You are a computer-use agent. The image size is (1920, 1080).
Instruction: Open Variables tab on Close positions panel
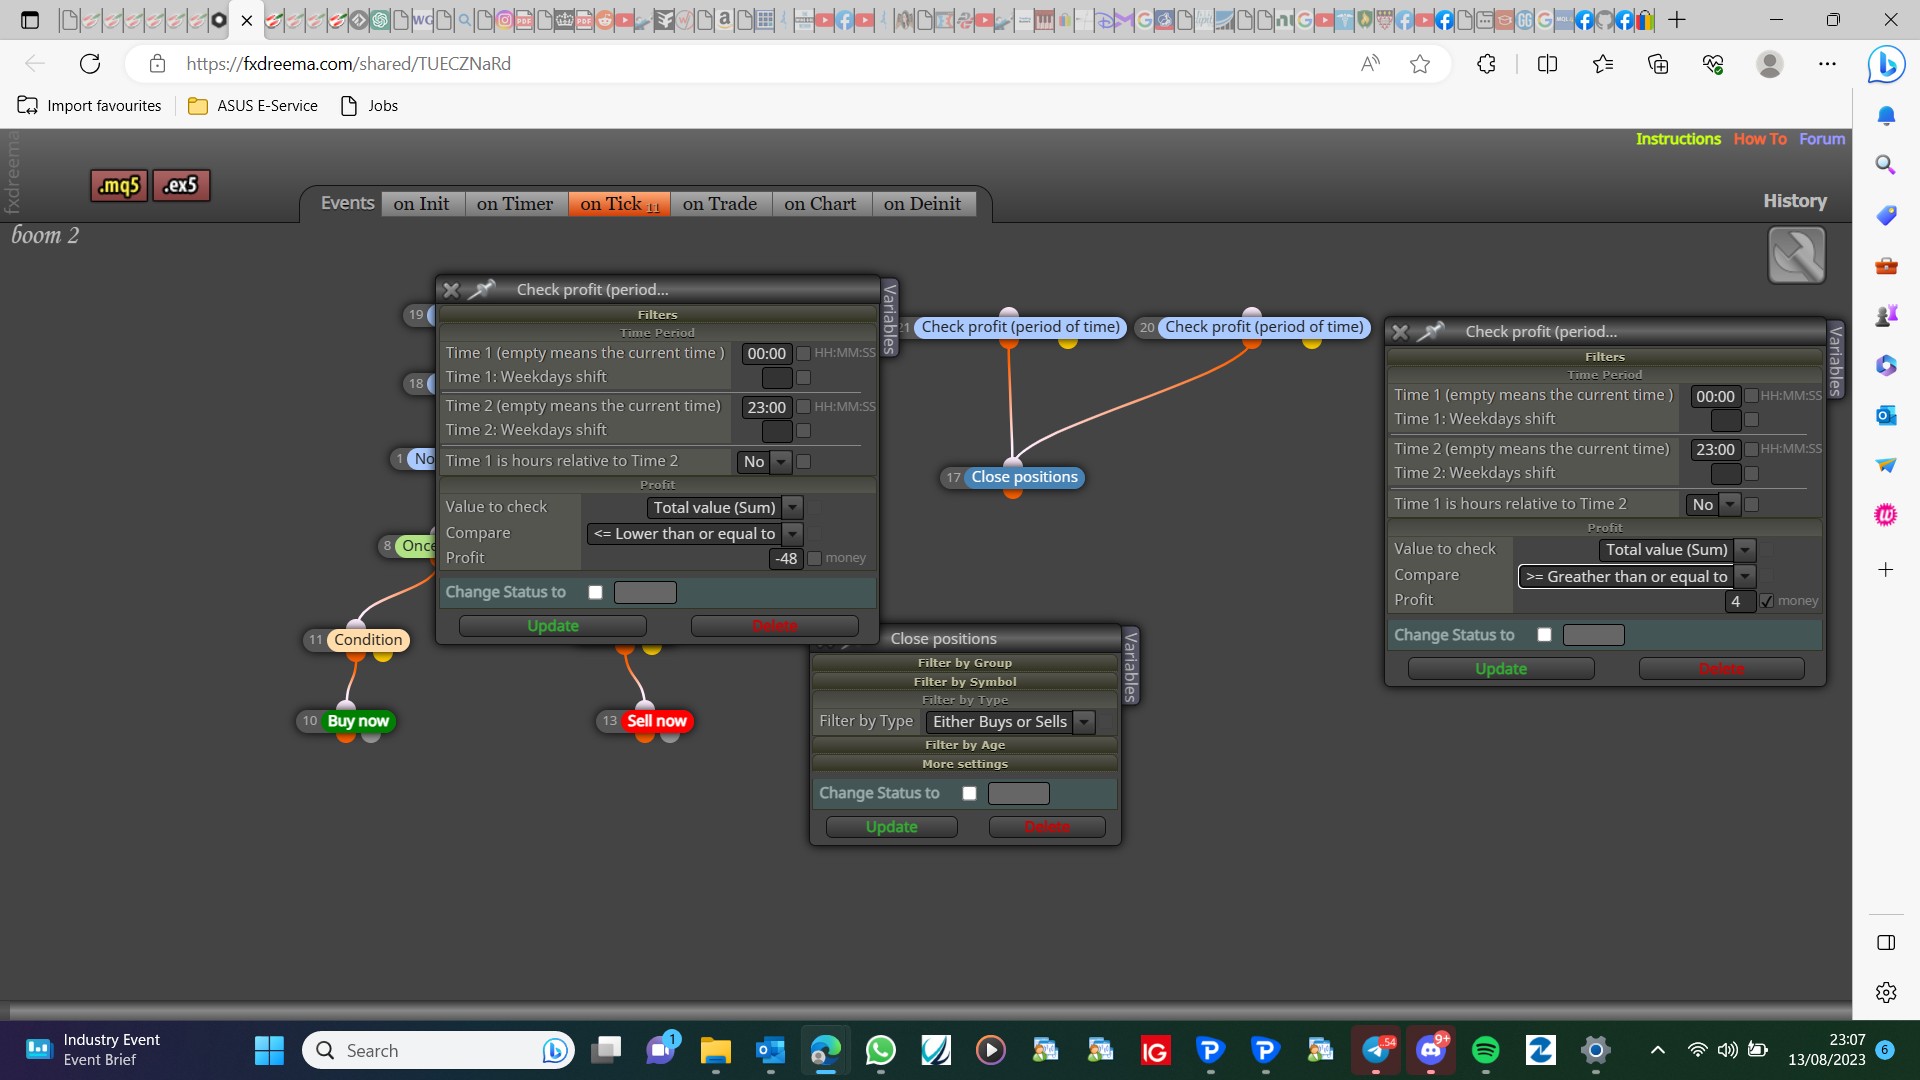tap(1131, 666)
